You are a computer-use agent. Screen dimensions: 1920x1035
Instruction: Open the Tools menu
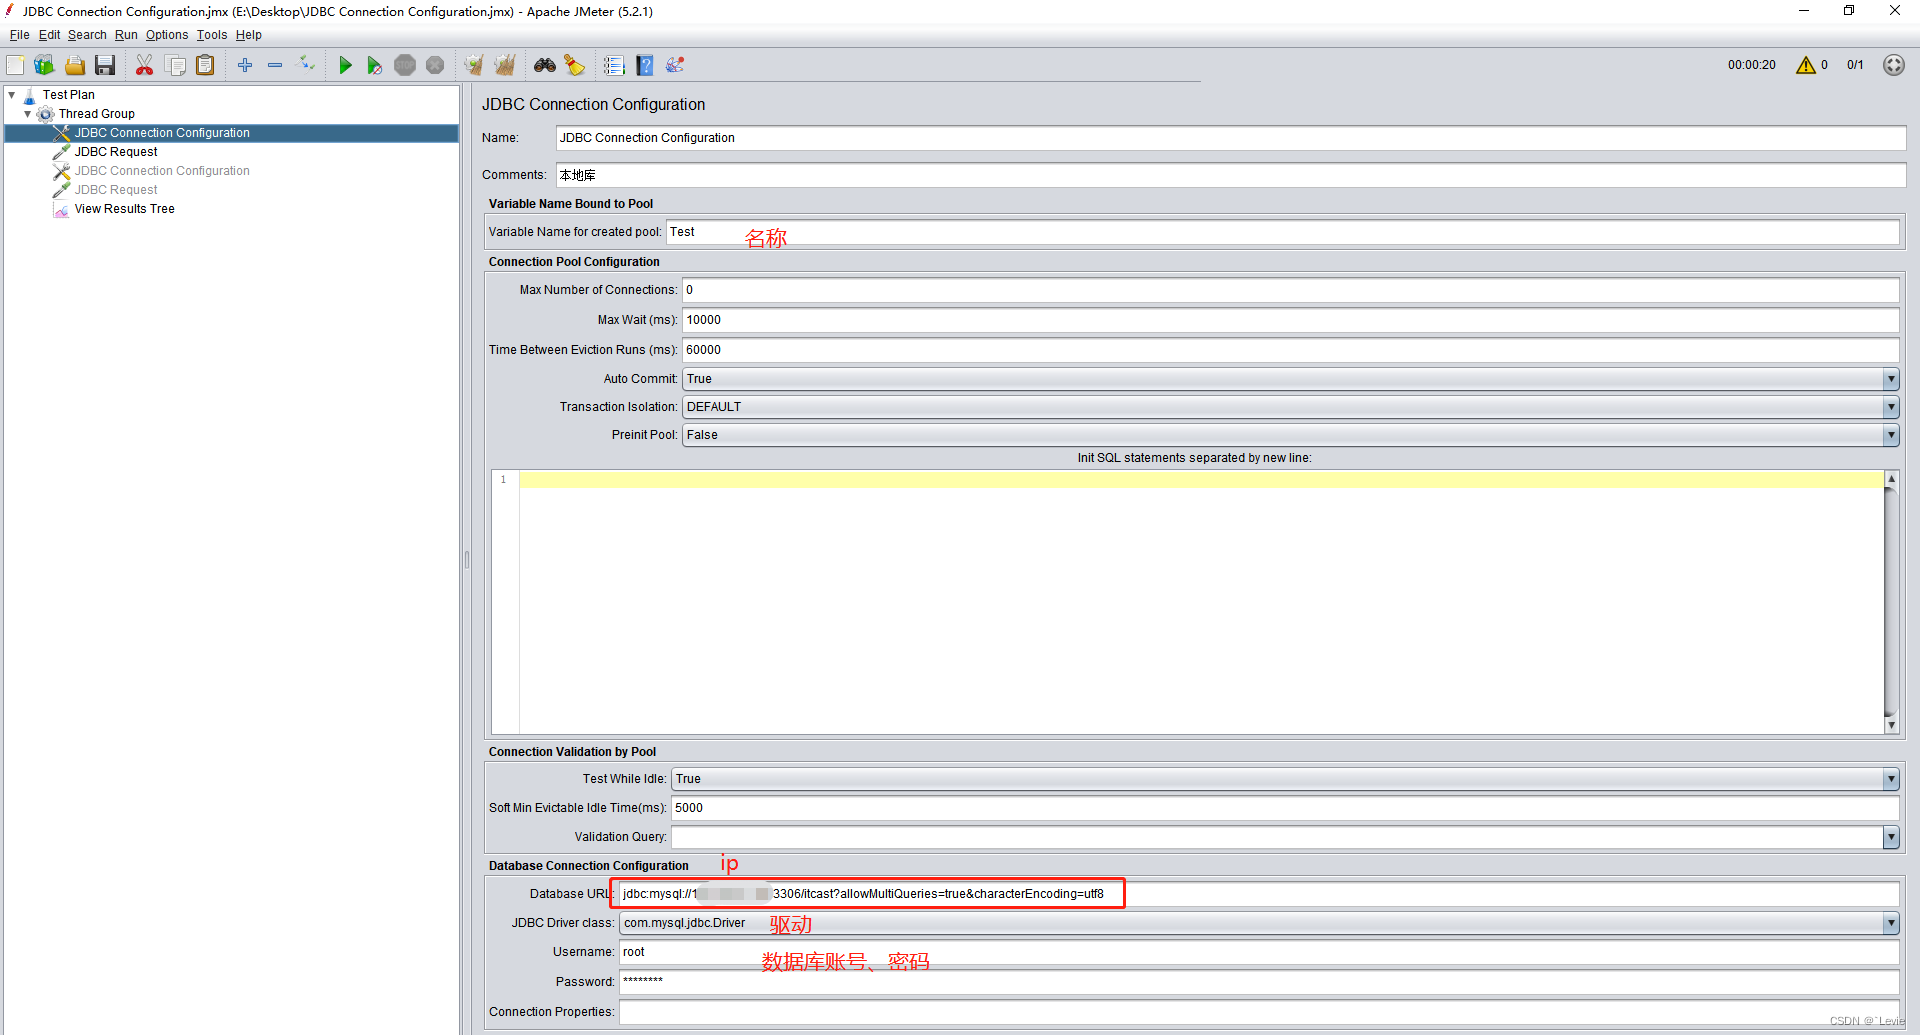click(x=212, y=35)
